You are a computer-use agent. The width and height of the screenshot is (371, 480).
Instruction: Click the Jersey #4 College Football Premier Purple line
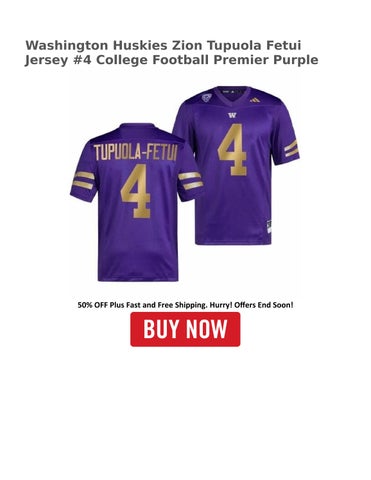[x=171, y=60]
